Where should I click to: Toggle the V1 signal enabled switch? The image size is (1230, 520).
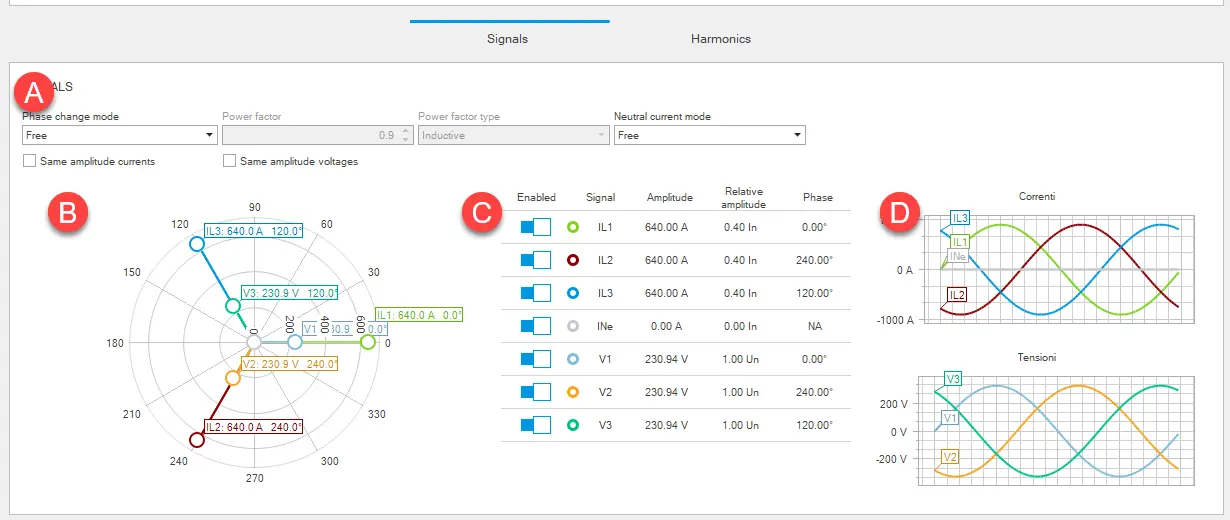[x=535, y=359]
